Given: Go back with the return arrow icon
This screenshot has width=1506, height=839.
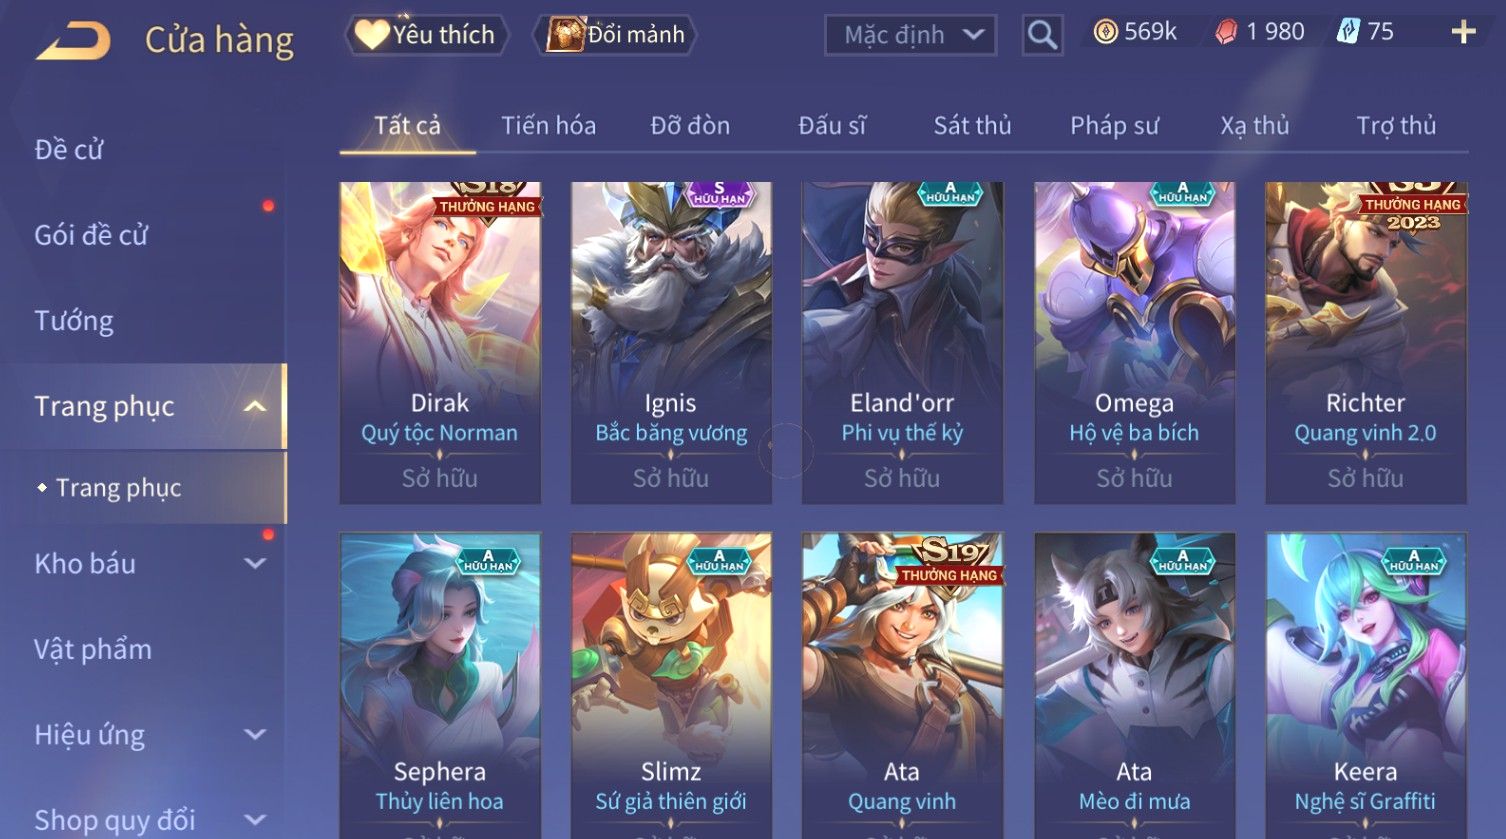Looking at the screenshot, I should [x=73, y=41].
